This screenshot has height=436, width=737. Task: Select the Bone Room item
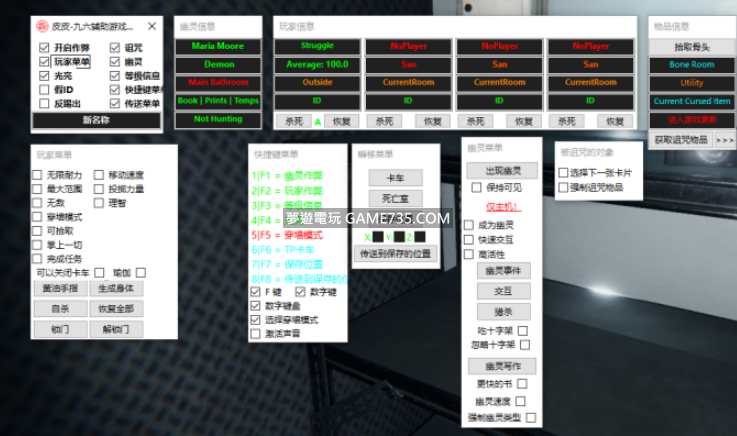(x=692, y=65)
